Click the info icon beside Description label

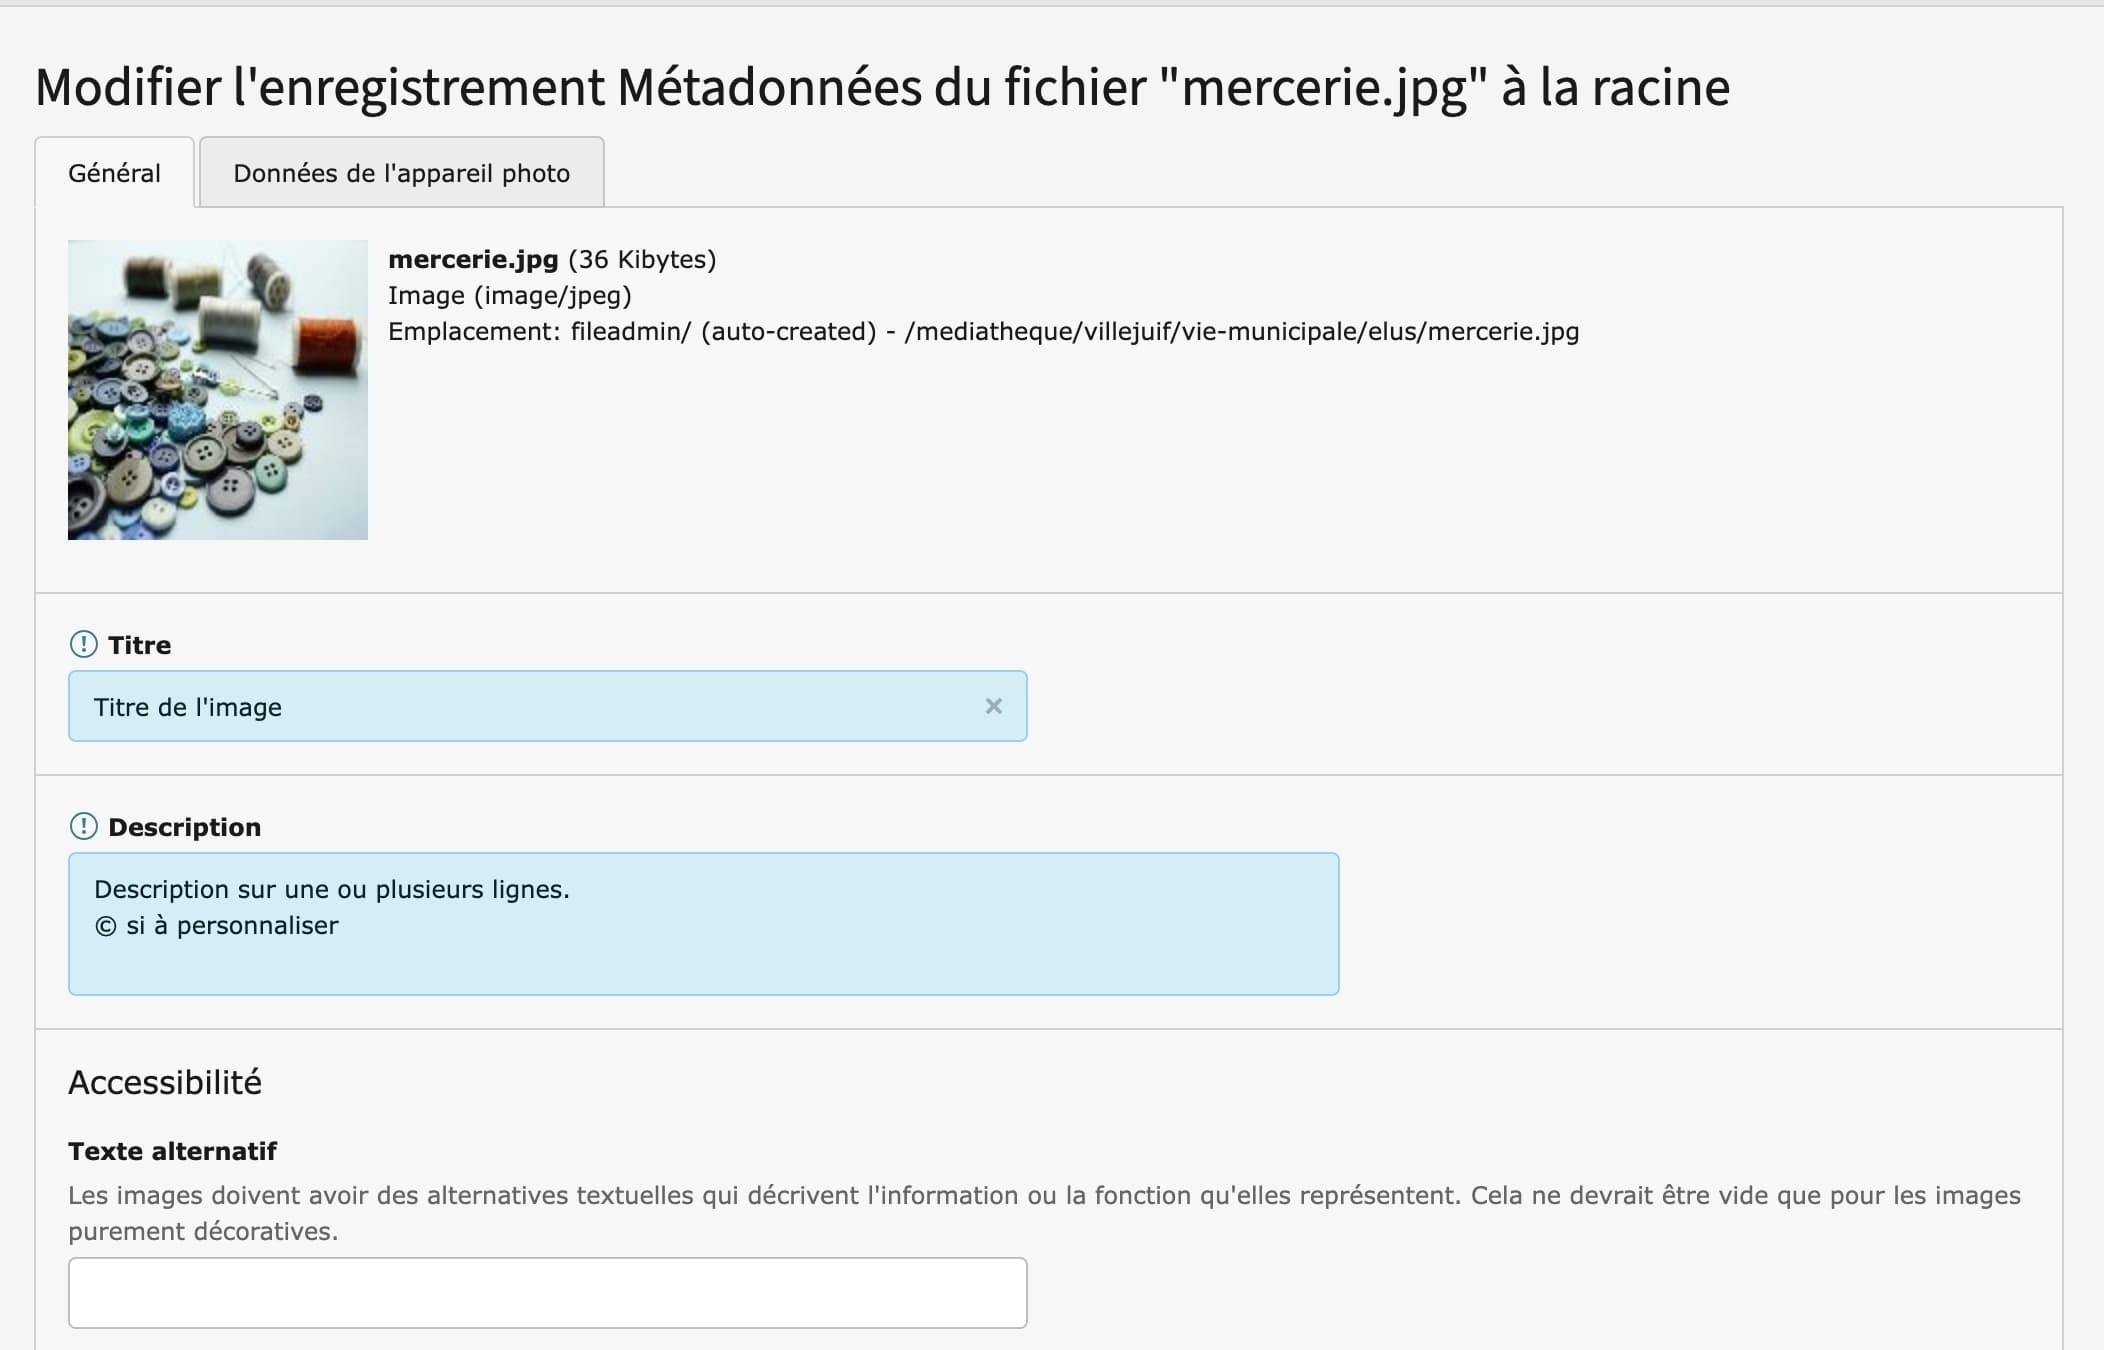(x=83, y=826)
